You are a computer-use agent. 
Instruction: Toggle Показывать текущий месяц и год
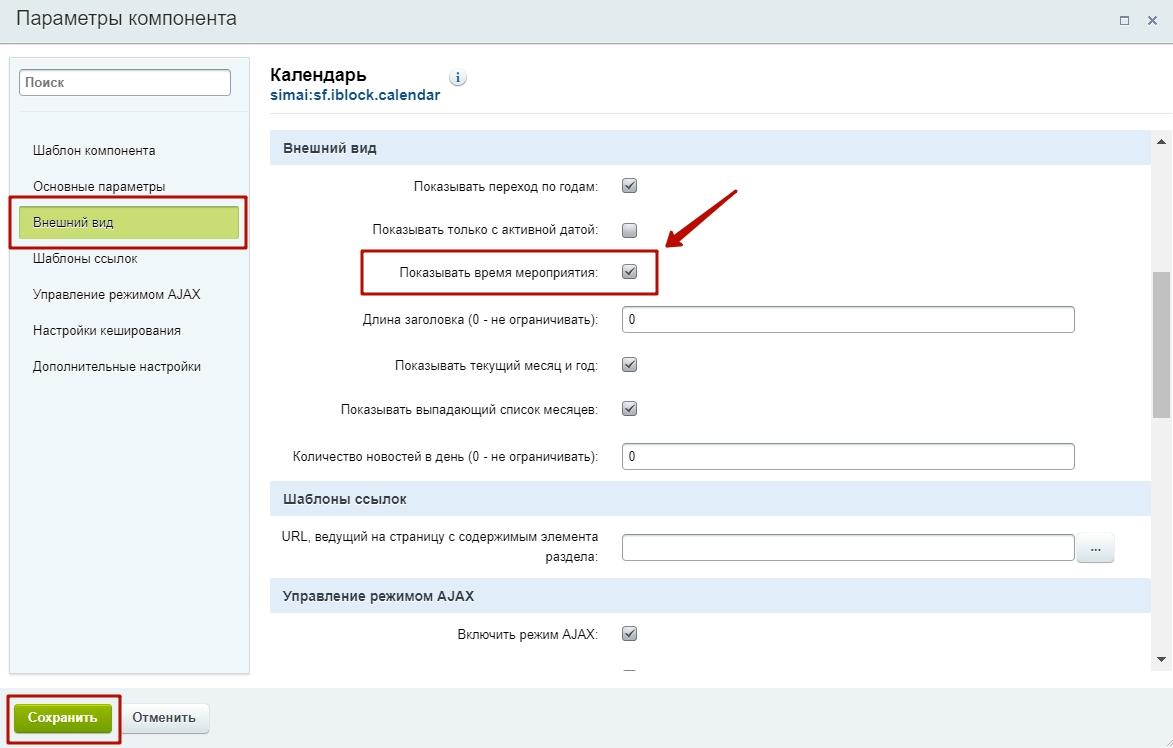pyautogui.click(x=630, y=365)
